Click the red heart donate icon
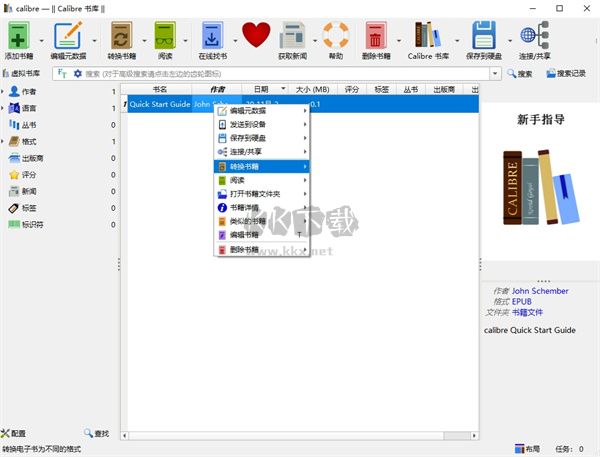Image resolution: width=600 pixels, height=457 pixels. pos(256,36)
